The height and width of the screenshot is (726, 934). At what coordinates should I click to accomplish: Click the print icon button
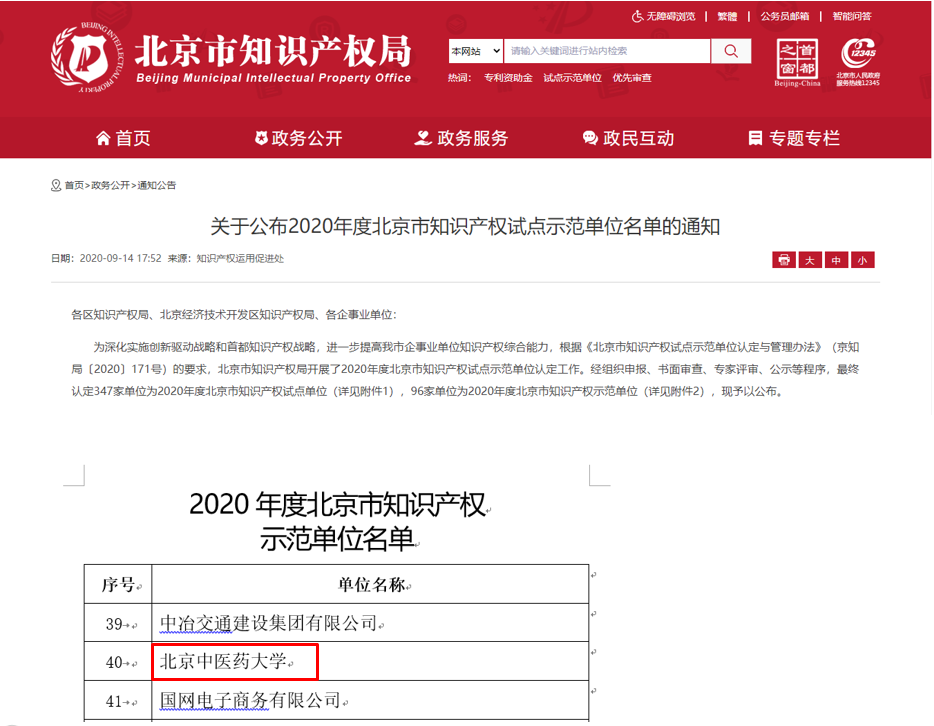pos(784,260)
